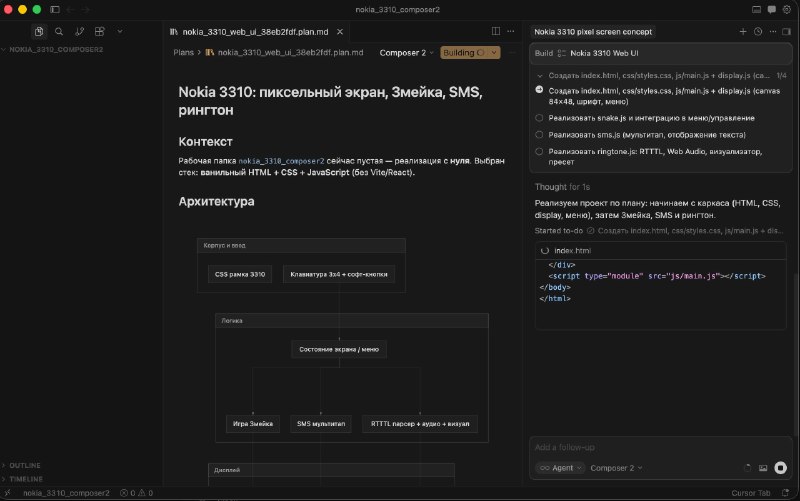Viewport: 800px width, 501px height.
Task: Attach an image via the image icon
Action: coord(763,468)
